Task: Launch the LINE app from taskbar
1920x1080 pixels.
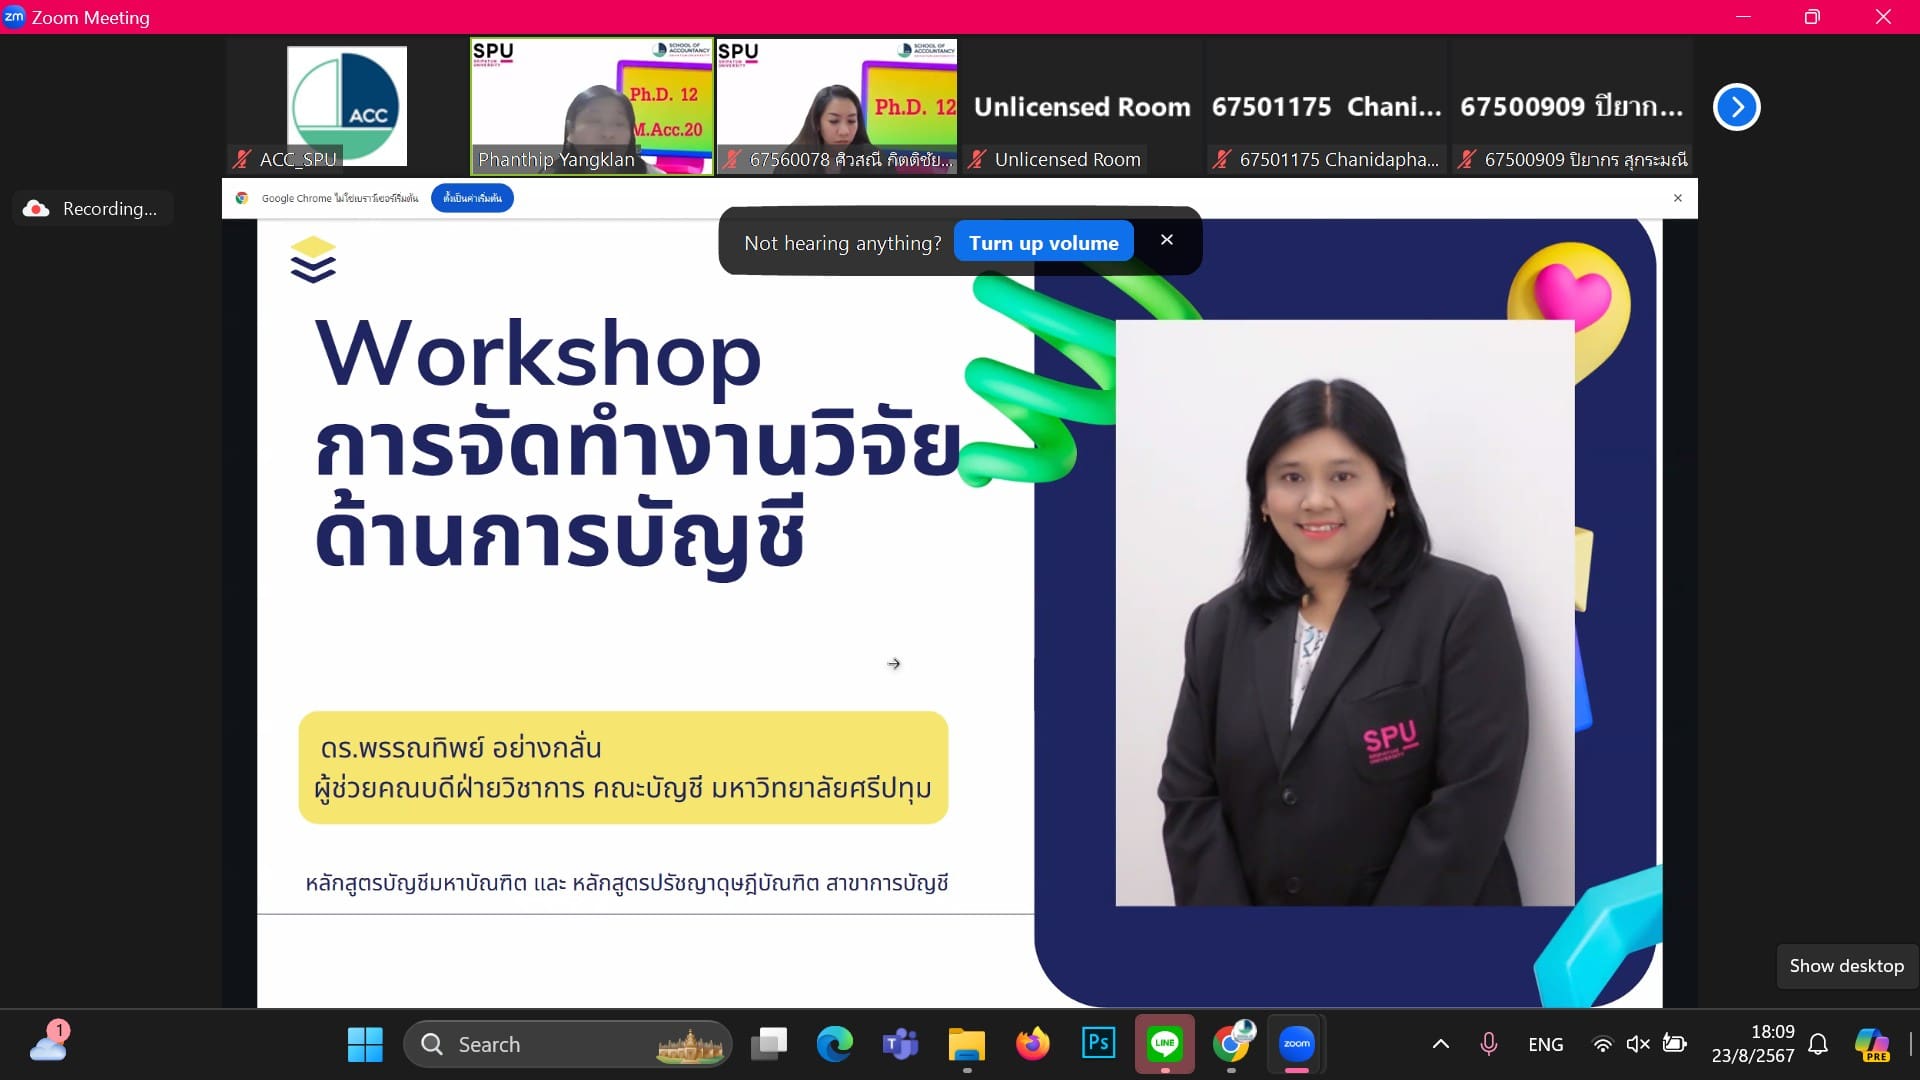Action: [1165, 1043]
